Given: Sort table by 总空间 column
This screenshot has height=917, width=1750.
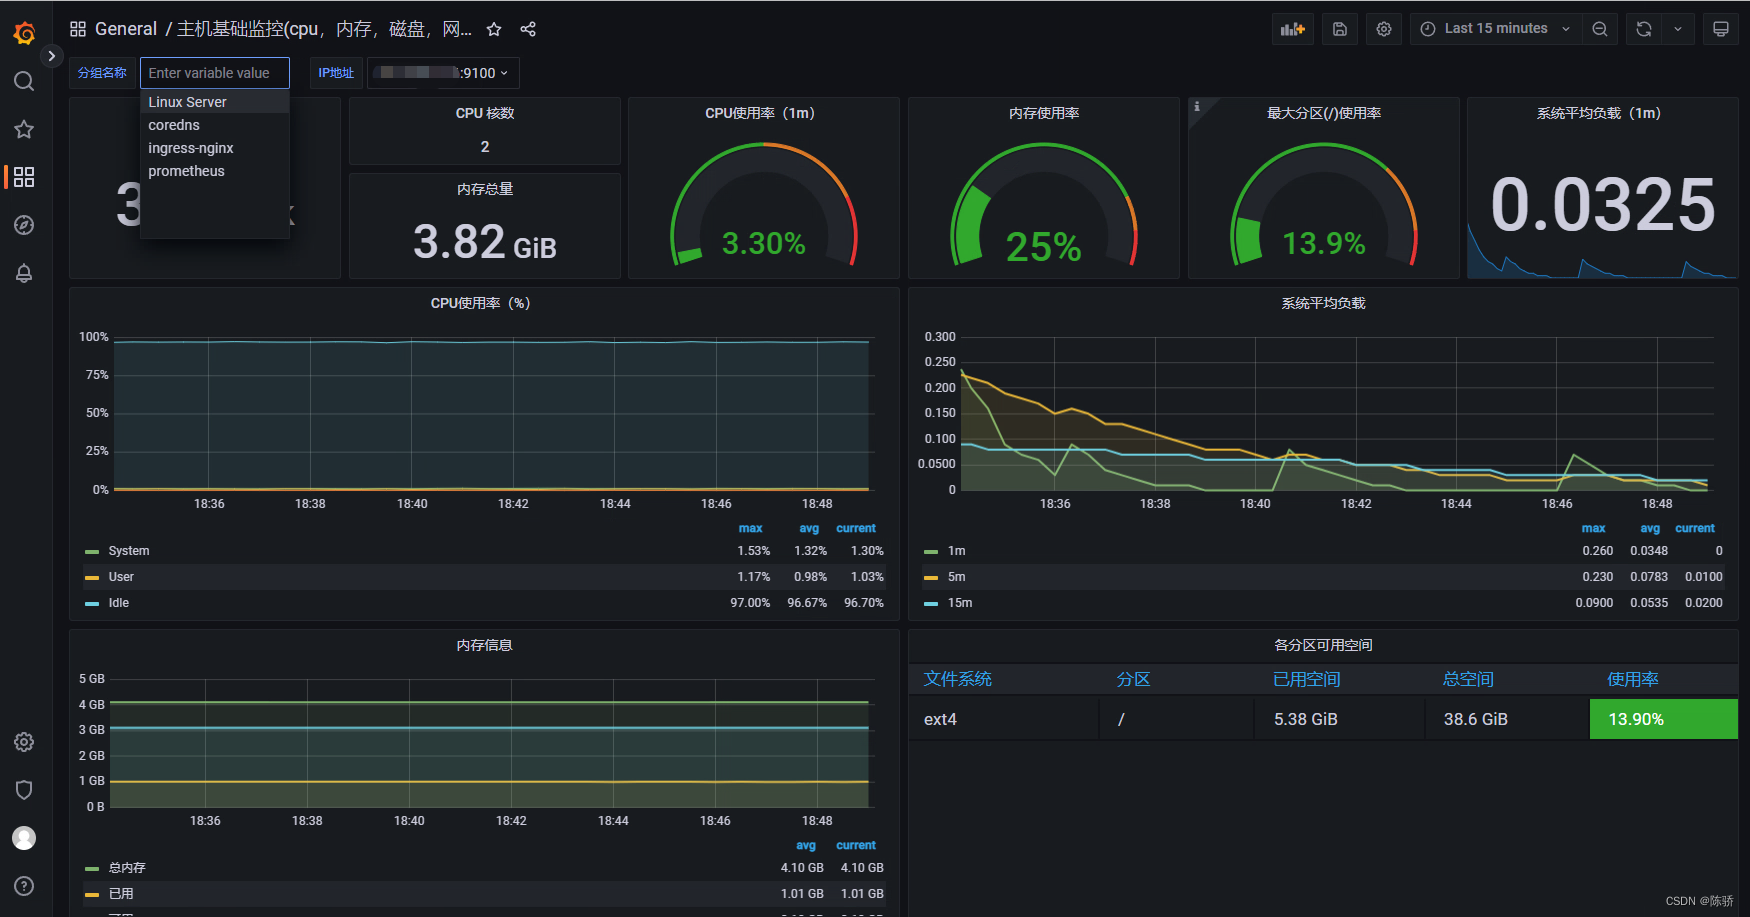Looking at the screenshot, I should coord(1468,679).
